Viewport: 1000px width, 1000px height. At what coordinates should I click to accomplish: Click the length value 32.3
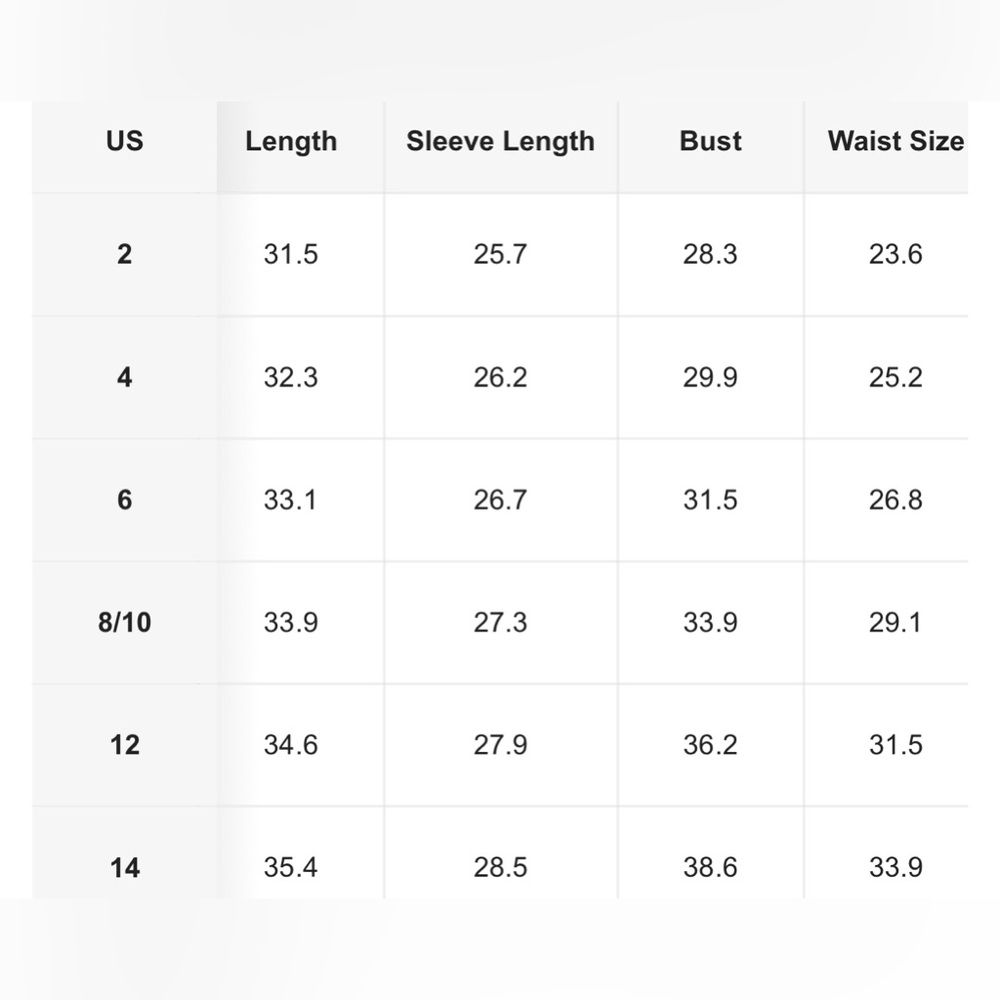tap(291, 377)
